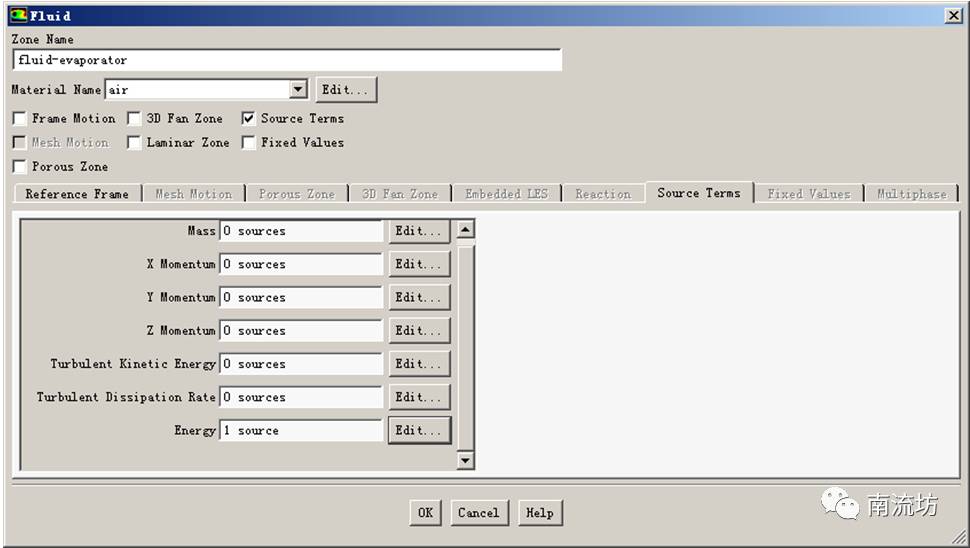This screenshot has width=970, height=548.
Task: Click the Turbulent Kinetic Energy sources field
Action: 301,364
